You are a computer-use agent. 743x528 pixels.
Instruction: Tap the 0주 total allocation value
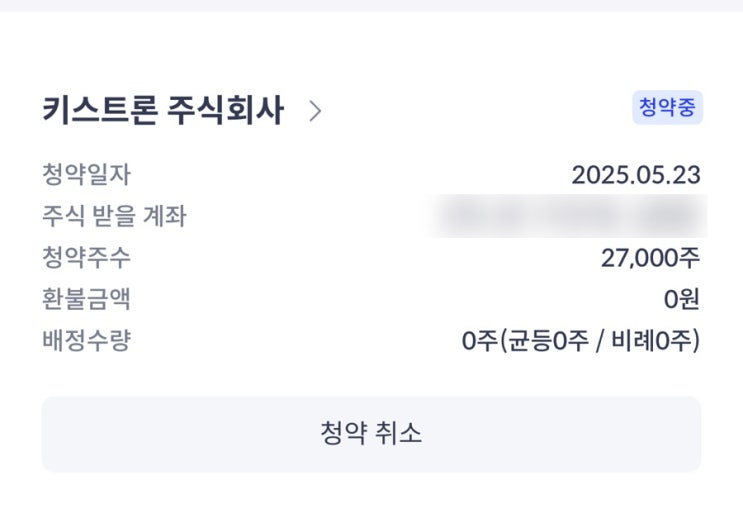pyautogui.click(x=478, y=341)
